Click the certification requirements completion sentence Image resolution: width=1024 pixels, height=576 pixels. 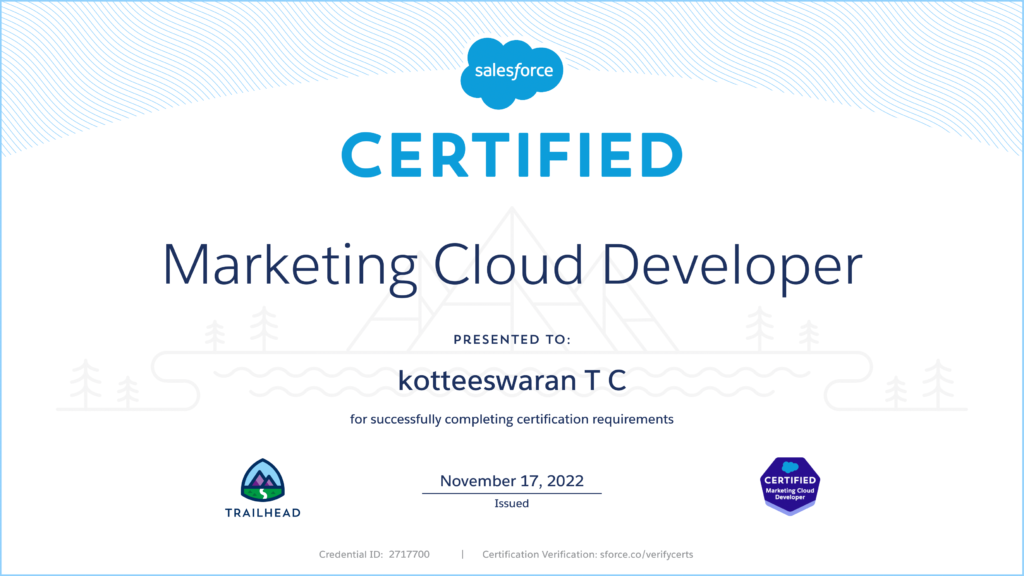coord(512,419)
